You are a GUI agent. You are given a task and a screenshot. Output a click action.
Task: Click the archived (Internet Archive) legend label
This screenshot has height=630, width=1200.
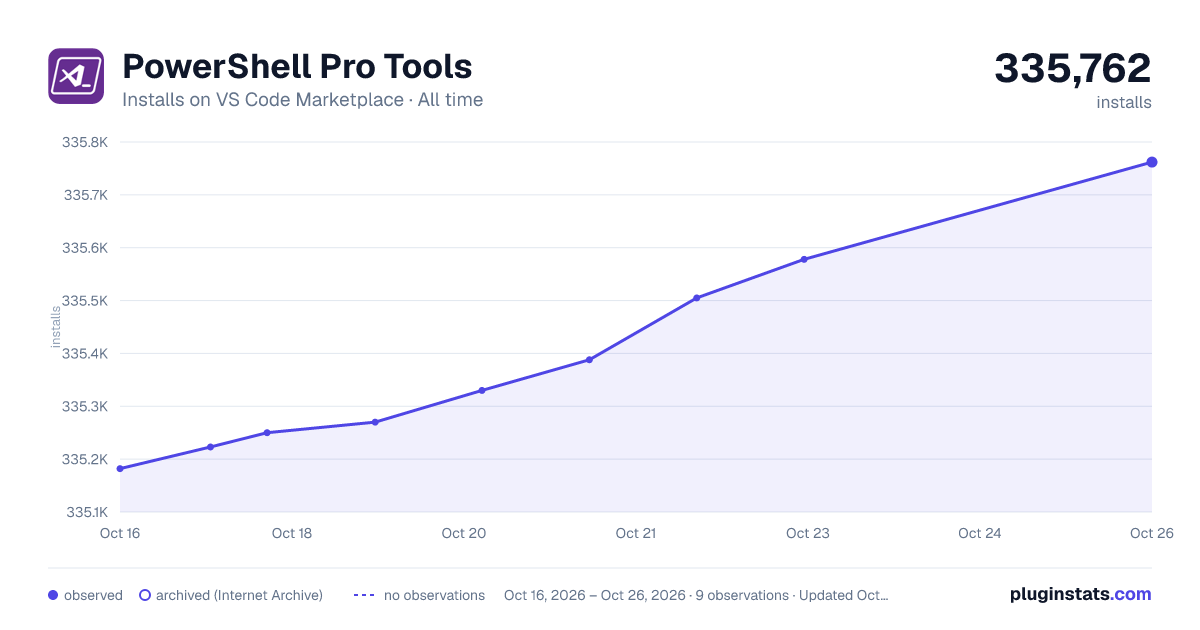pos(239,595)
